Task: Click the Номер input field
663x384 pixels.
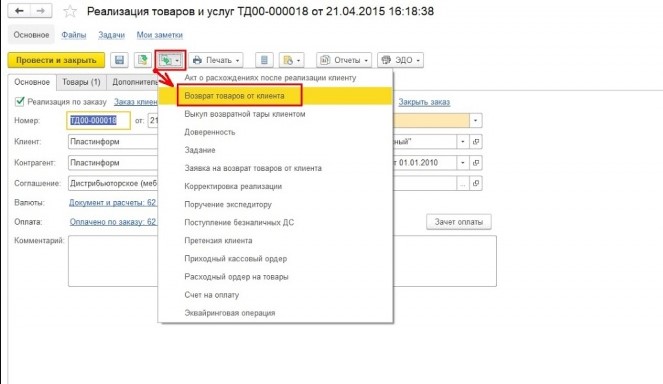Action: tap(99, 121)
